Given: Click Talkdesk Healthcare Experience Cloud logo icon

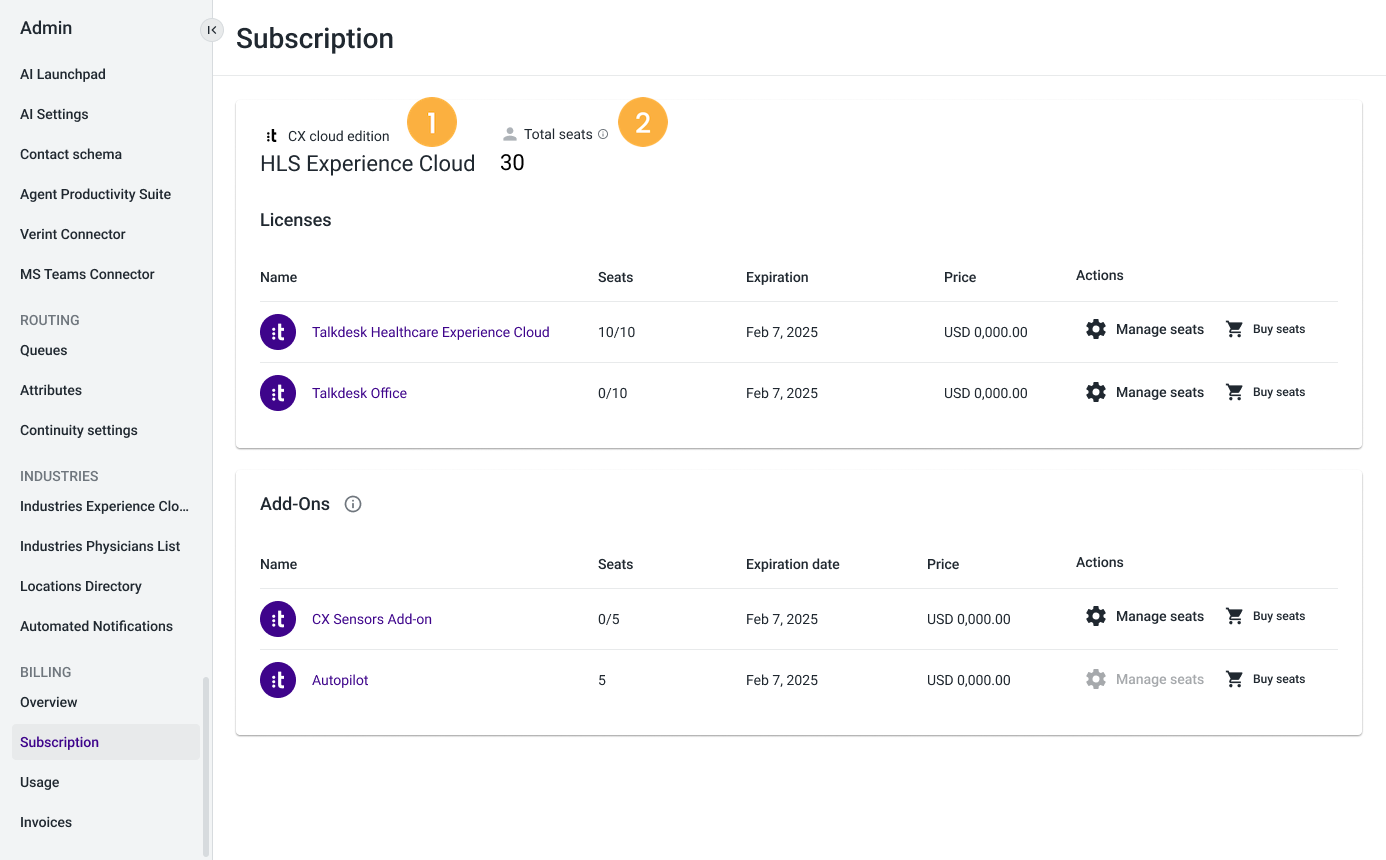Looking at the screenshot, I should (x=278, y=332).
